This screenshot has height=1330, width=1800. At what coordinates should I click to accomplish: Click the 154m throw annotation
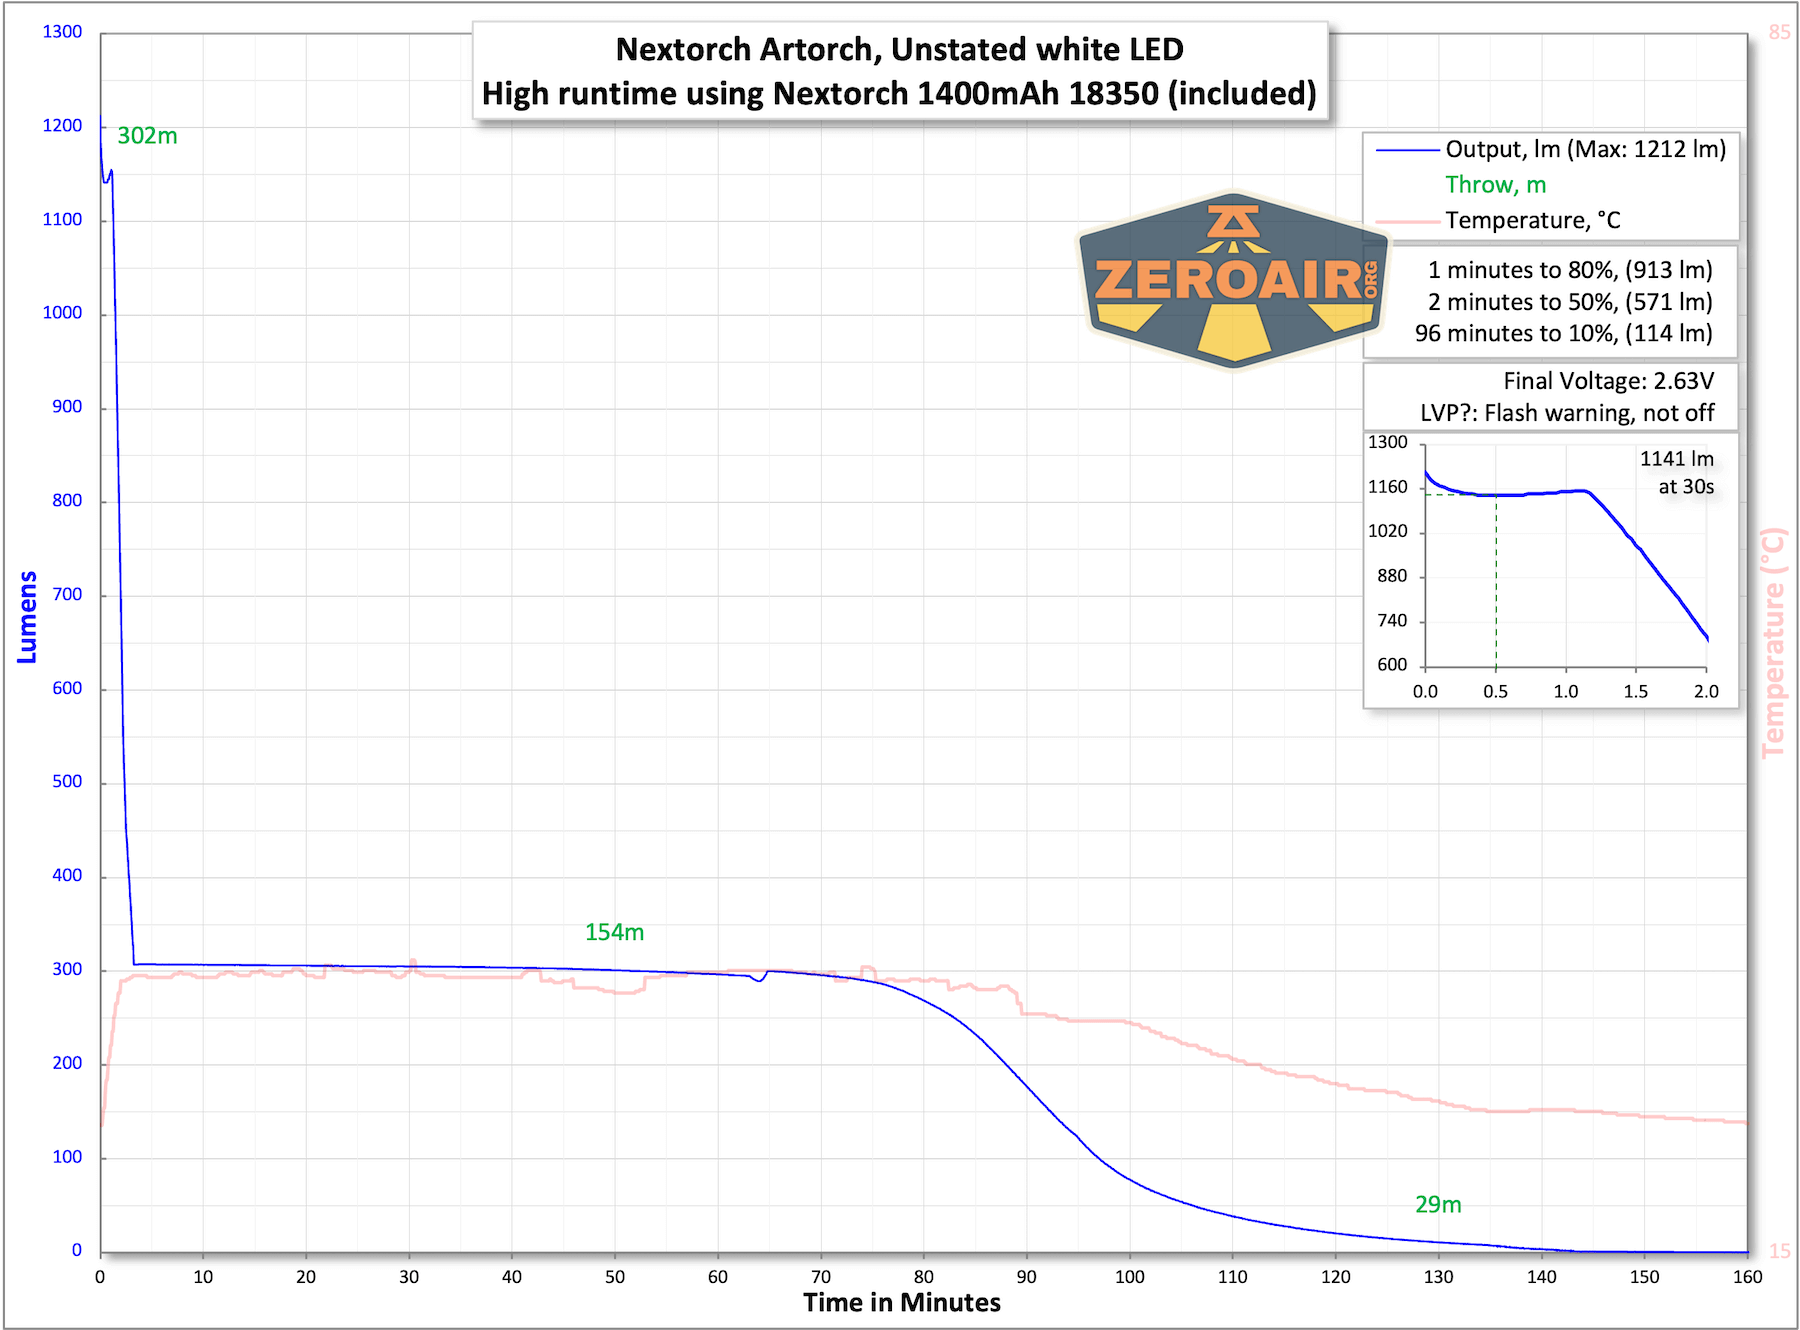614,932
